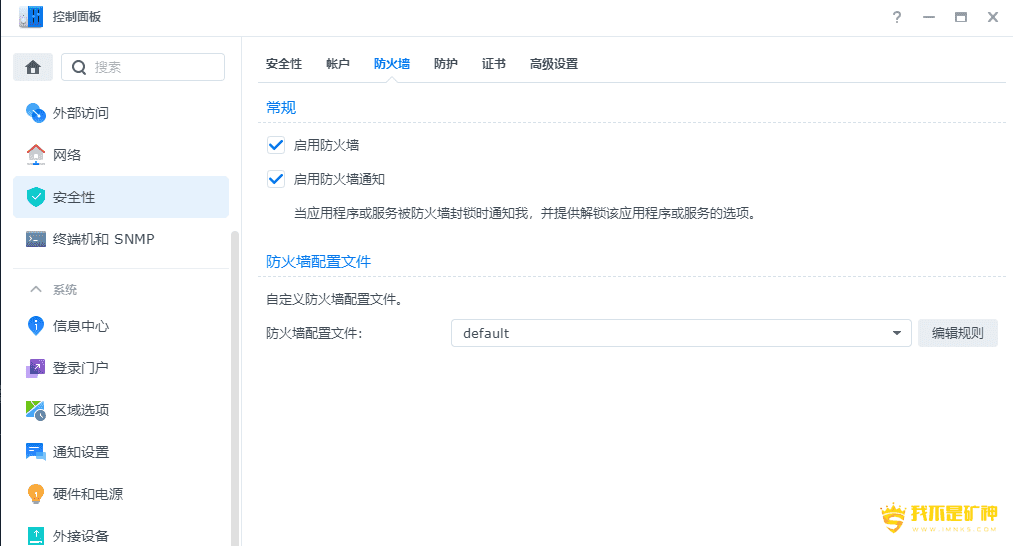Click the home icon button
Screen dimensions: 1013x546
click(x=33, y=67)
